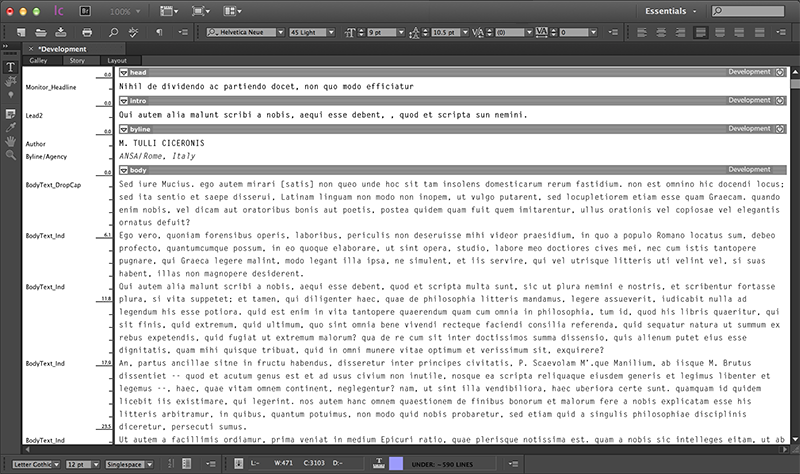
Task: Open the galley appearance toolbar menu at bottom
Action: [211, 463]
